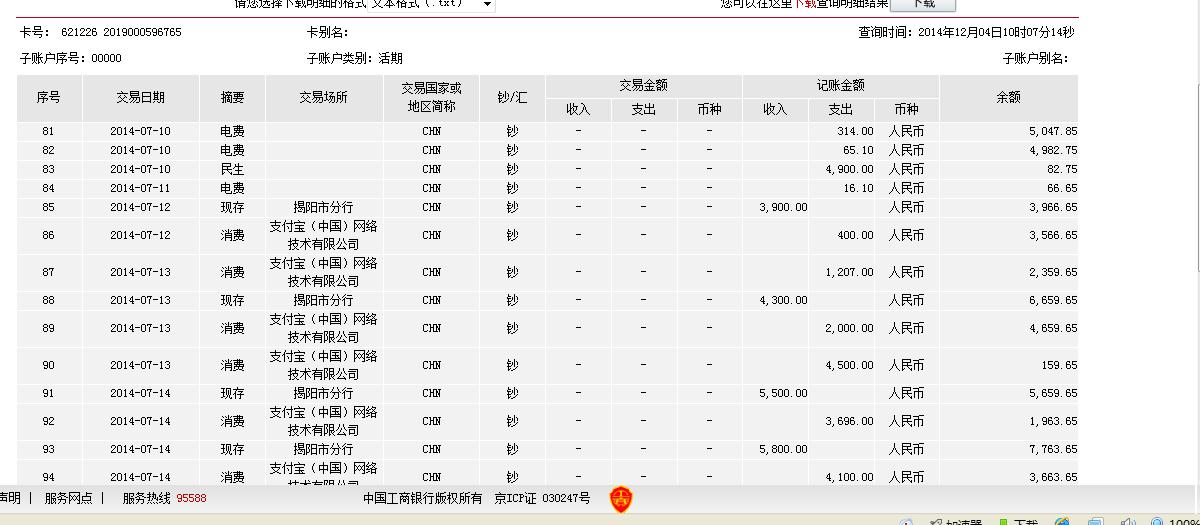Click expense amount 4,900.00 in row 83
Screen dimensions: 1200x525
click(x=849, y=169)
